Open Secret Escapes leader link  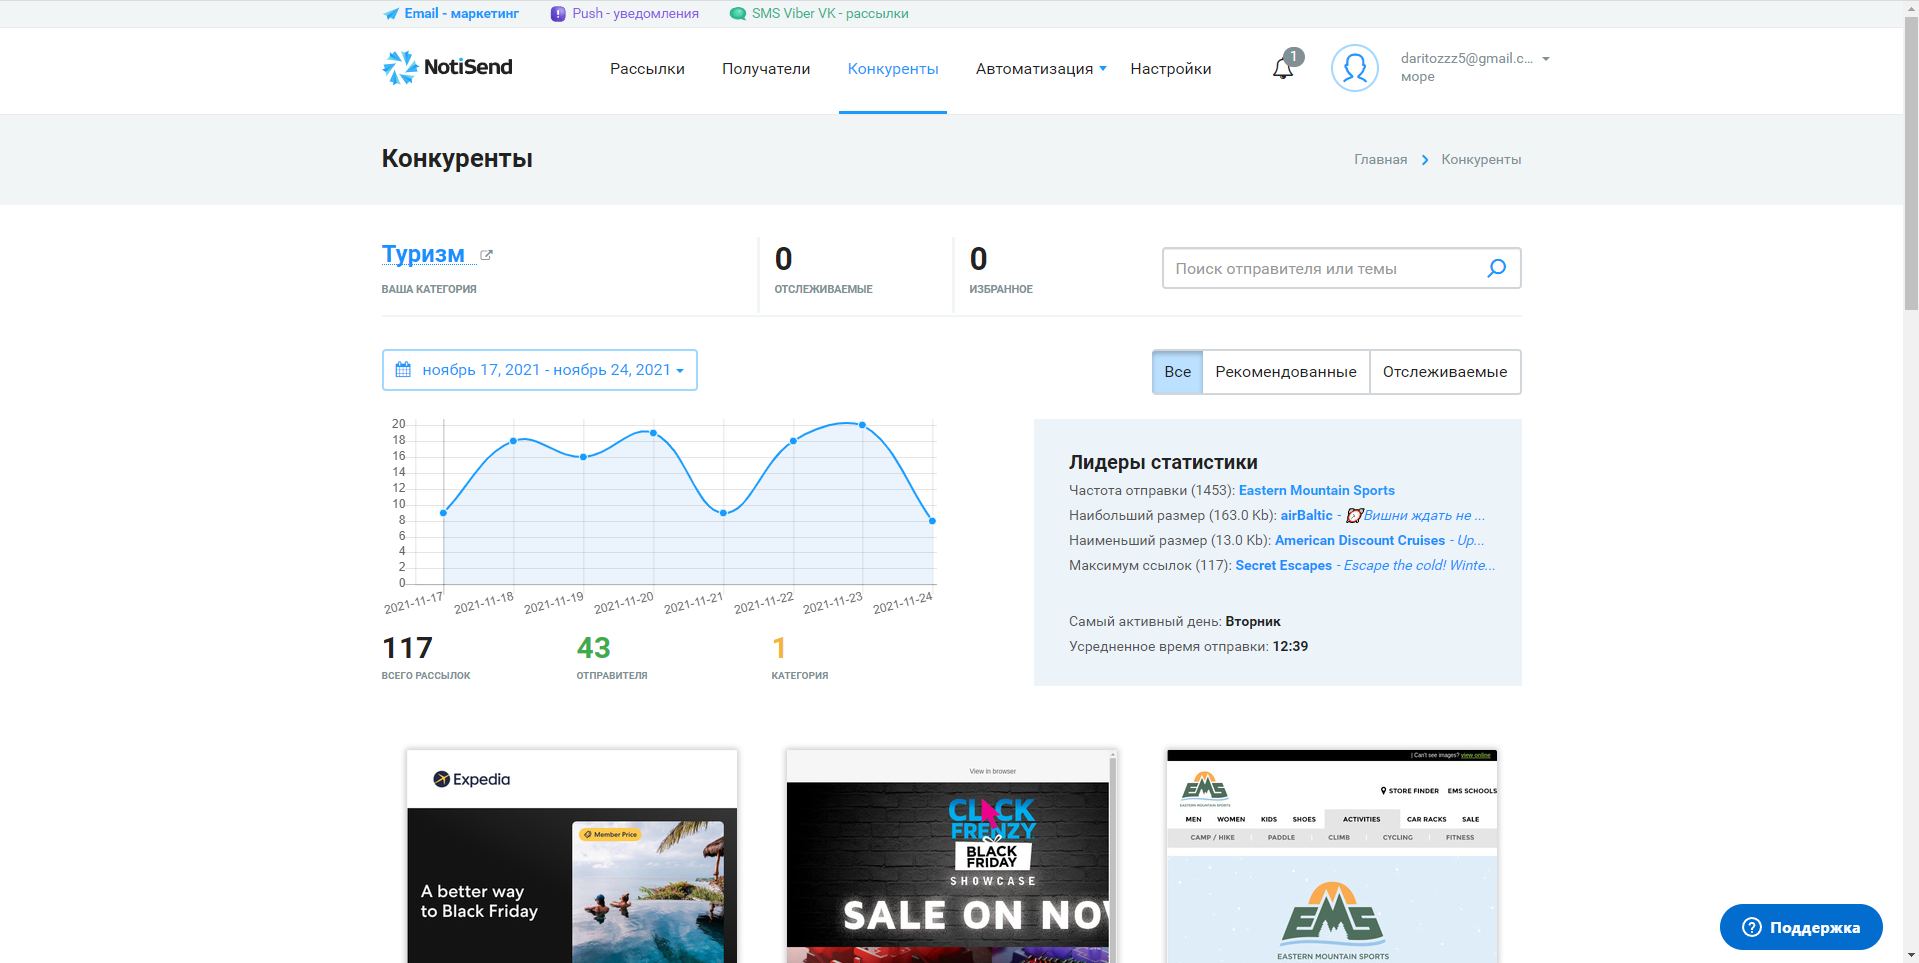pos(1283,565)
